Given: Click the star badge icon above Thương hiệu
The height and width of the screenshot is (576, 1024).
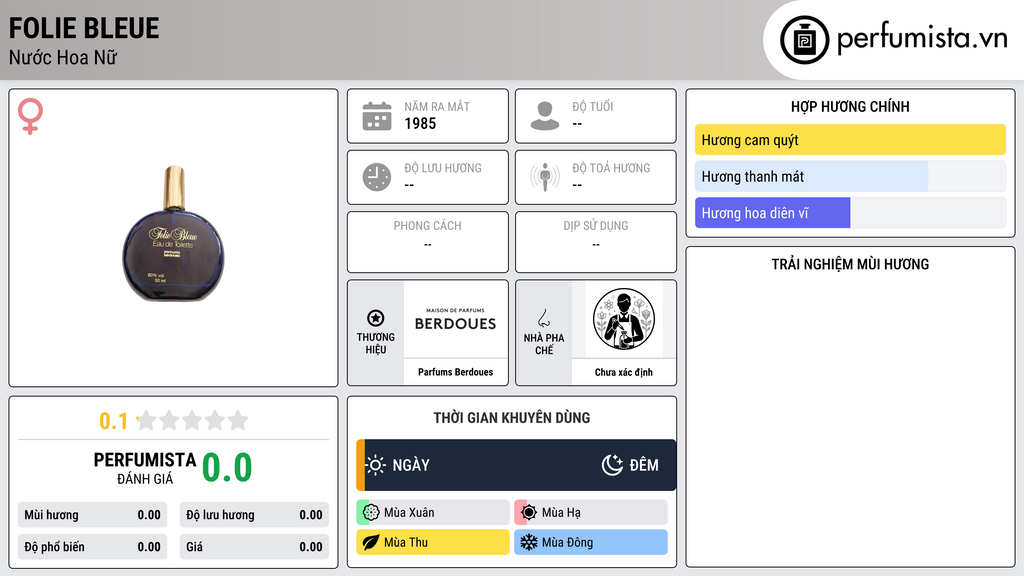Looking at the screenshot, I should tap(376, 318).
